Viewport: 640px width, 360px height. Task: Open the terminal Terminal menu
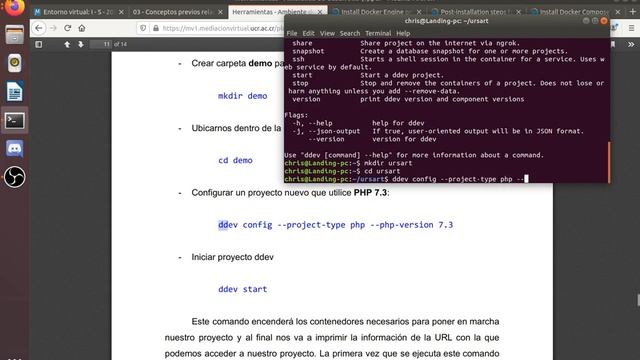[x=378, y=33]
